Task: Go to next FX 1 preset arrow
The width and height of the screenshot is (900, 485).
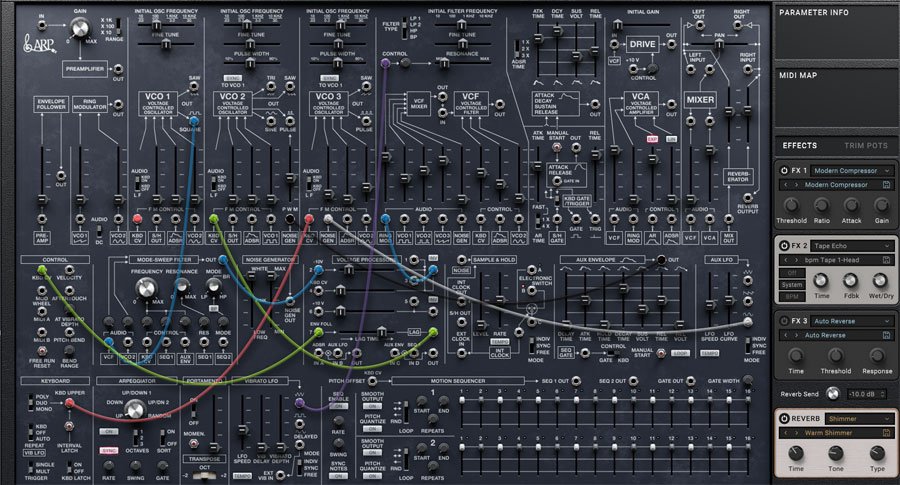Action: click(x=796, y=185)
